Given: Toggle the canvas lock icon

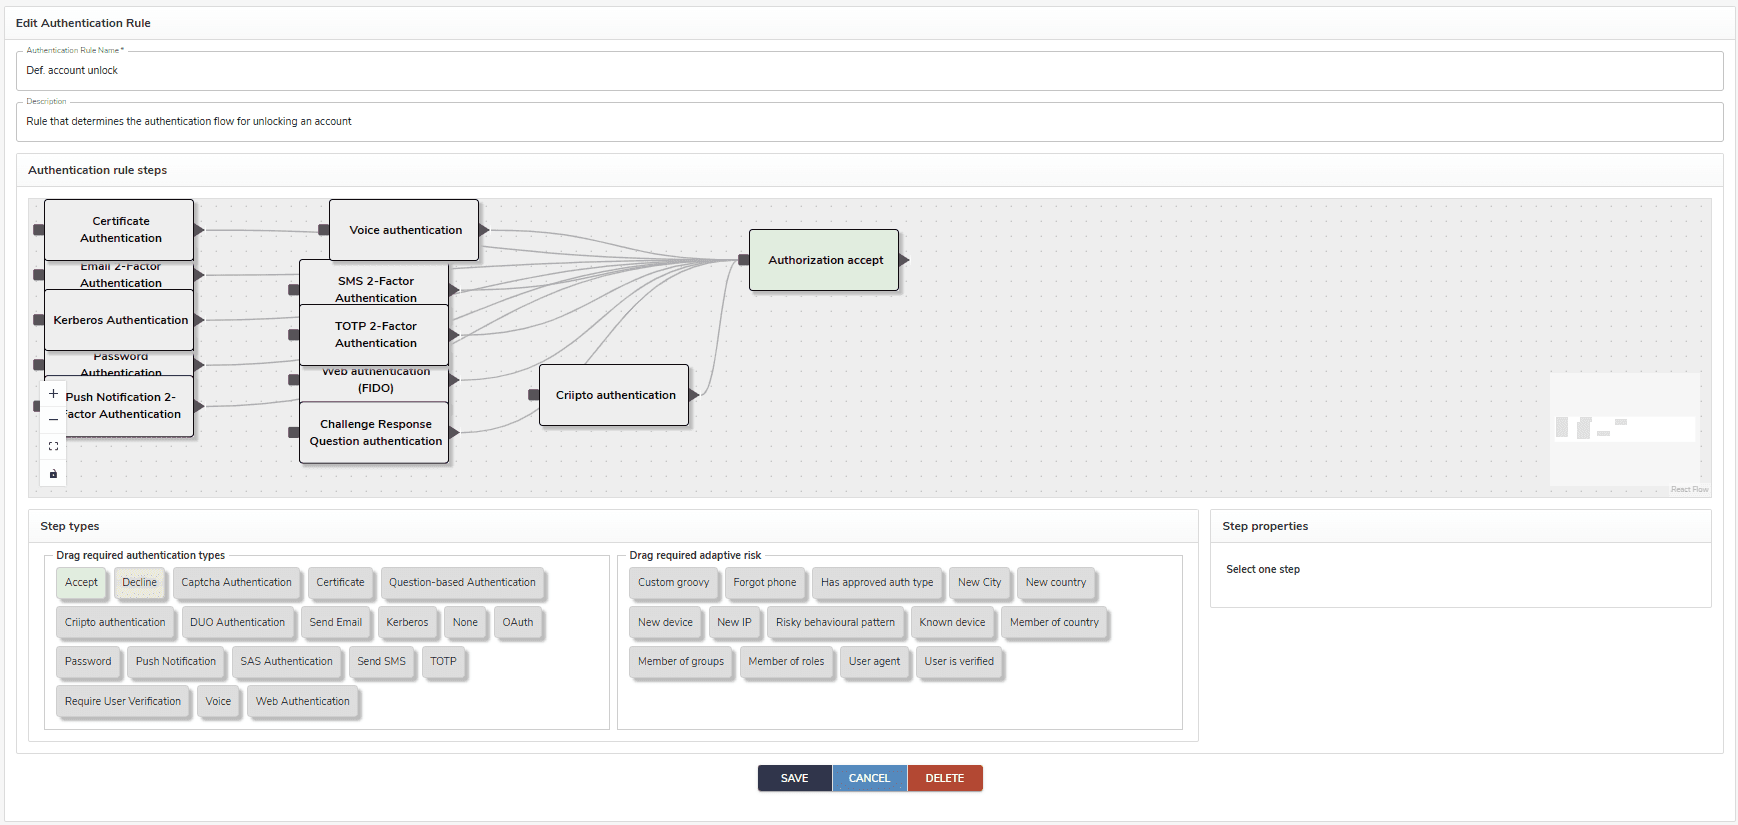Looking at the screenshot, I should (x=53, y=474).
